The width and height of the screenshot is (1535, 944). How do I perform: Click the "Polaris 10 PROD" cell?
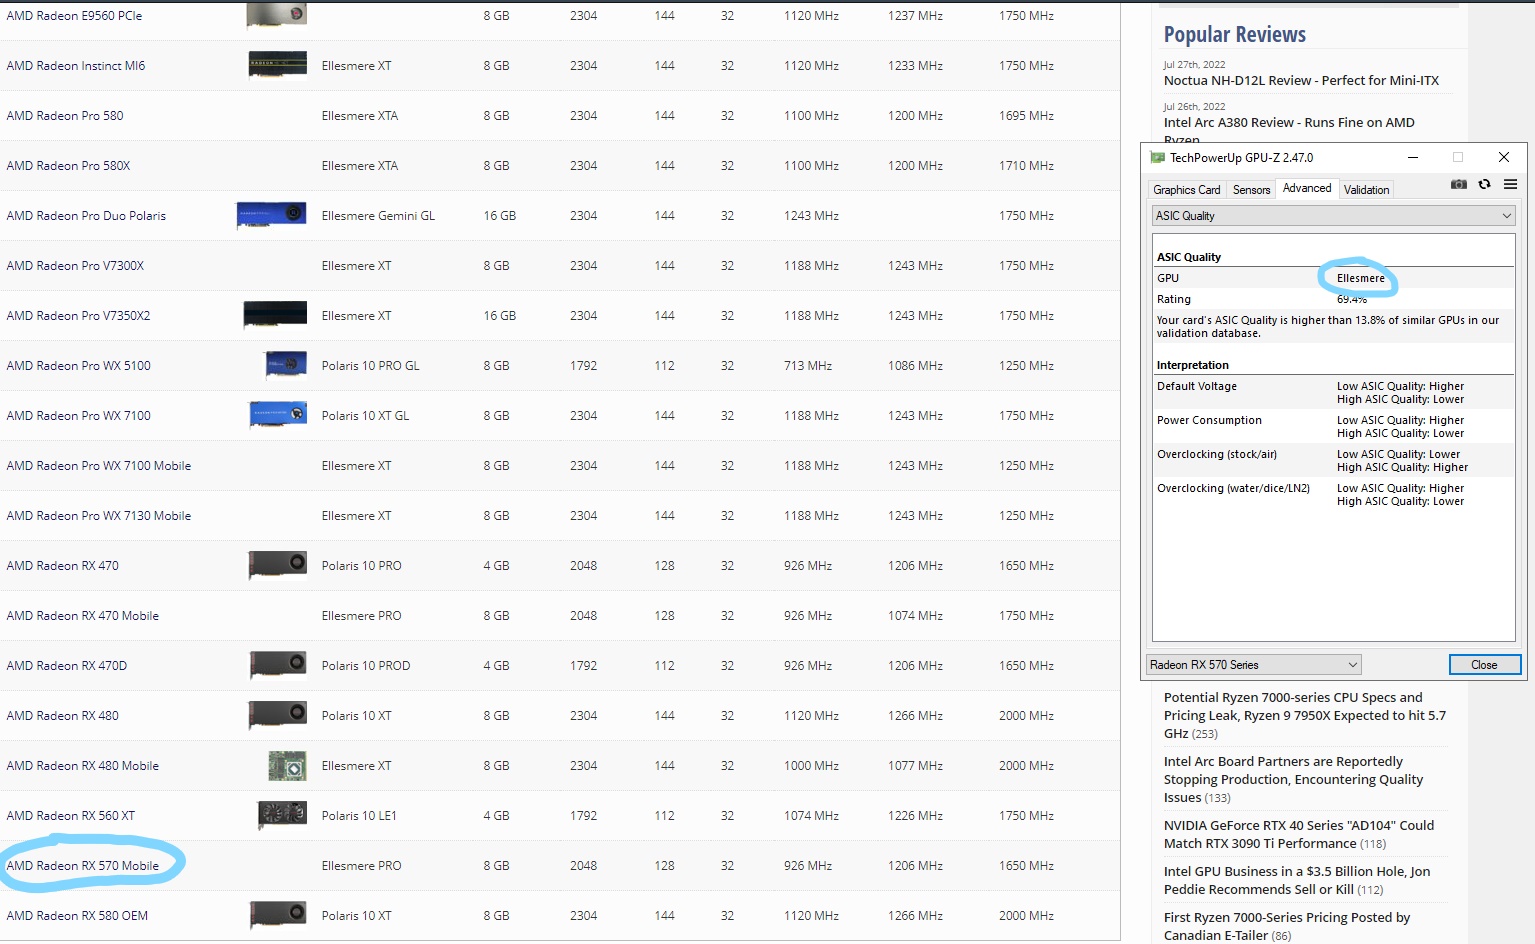[366, 666]
